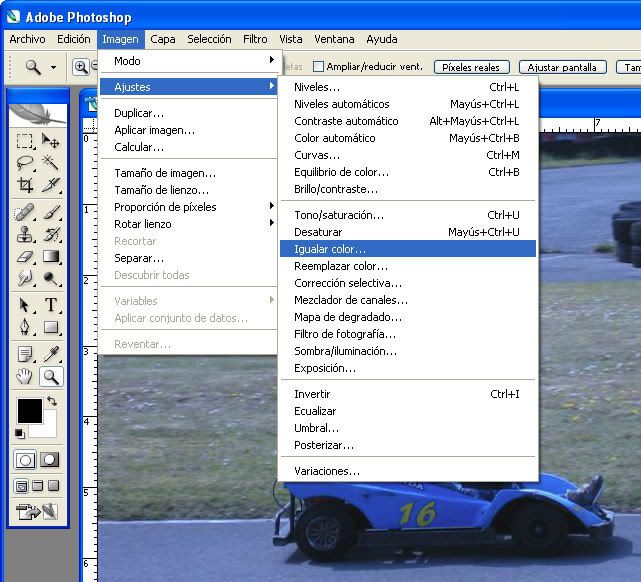Screen dimensions: 641x582
Task: Select the History Brush tool
Action: pyautogui.click(x=51, y=235)
